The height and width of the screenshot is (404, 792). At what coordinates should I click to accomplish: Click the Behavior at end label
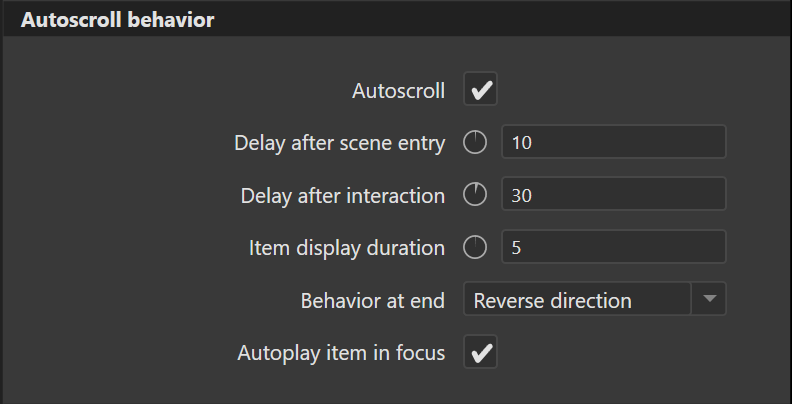coord(373,300)
